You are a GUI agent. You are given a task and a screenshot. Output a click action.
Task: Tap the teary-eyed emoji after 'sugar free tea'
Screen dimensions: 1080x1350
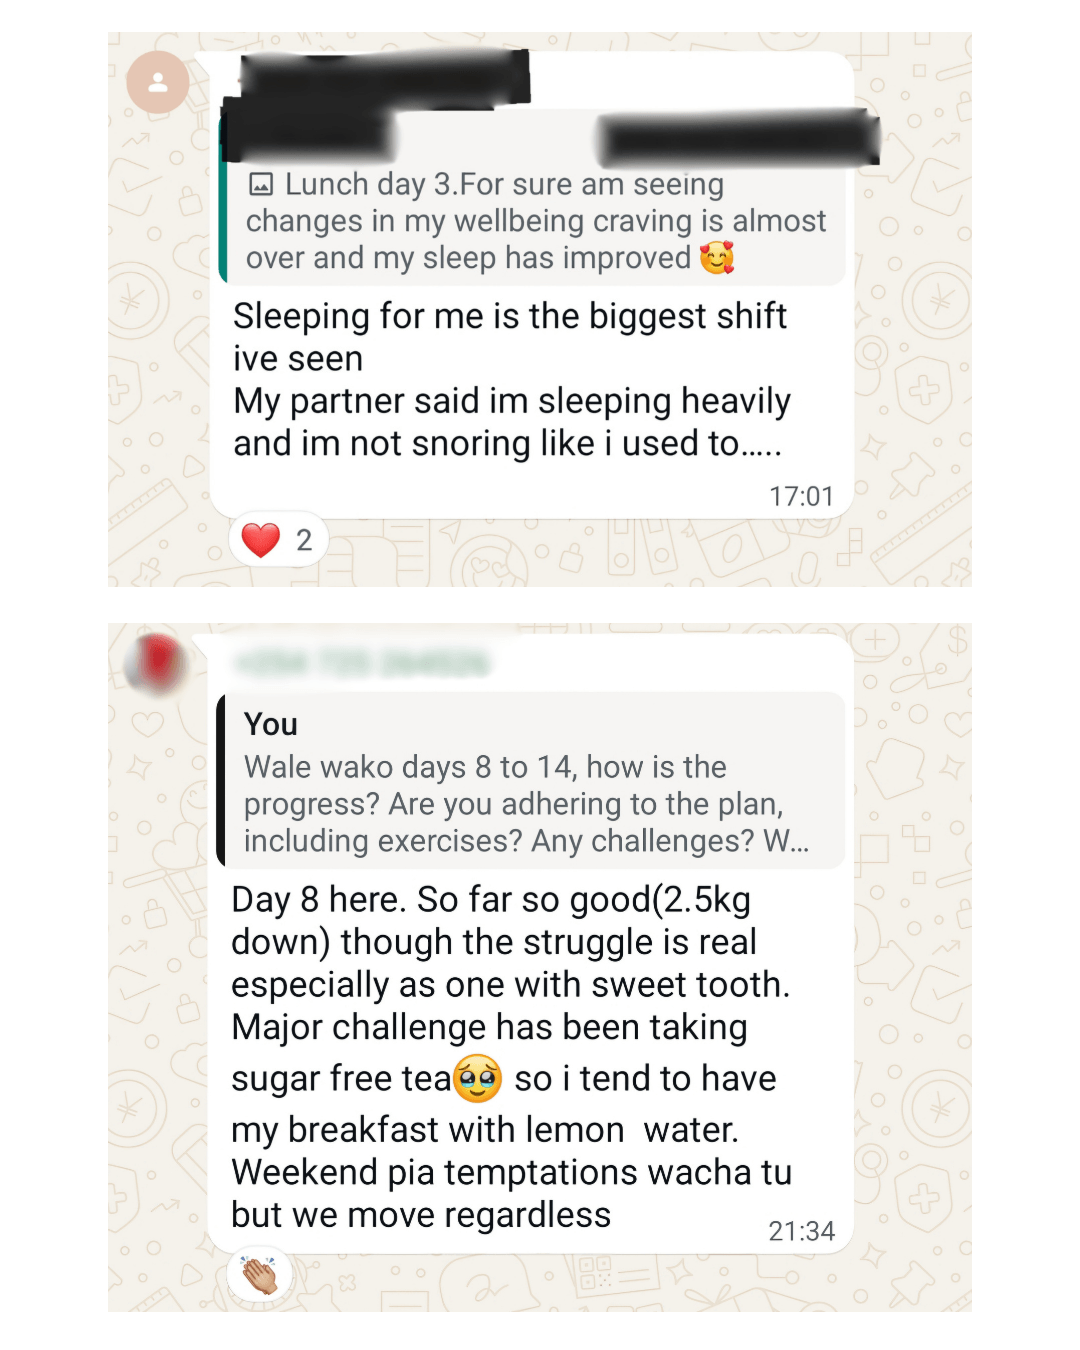coord(477,1079)
